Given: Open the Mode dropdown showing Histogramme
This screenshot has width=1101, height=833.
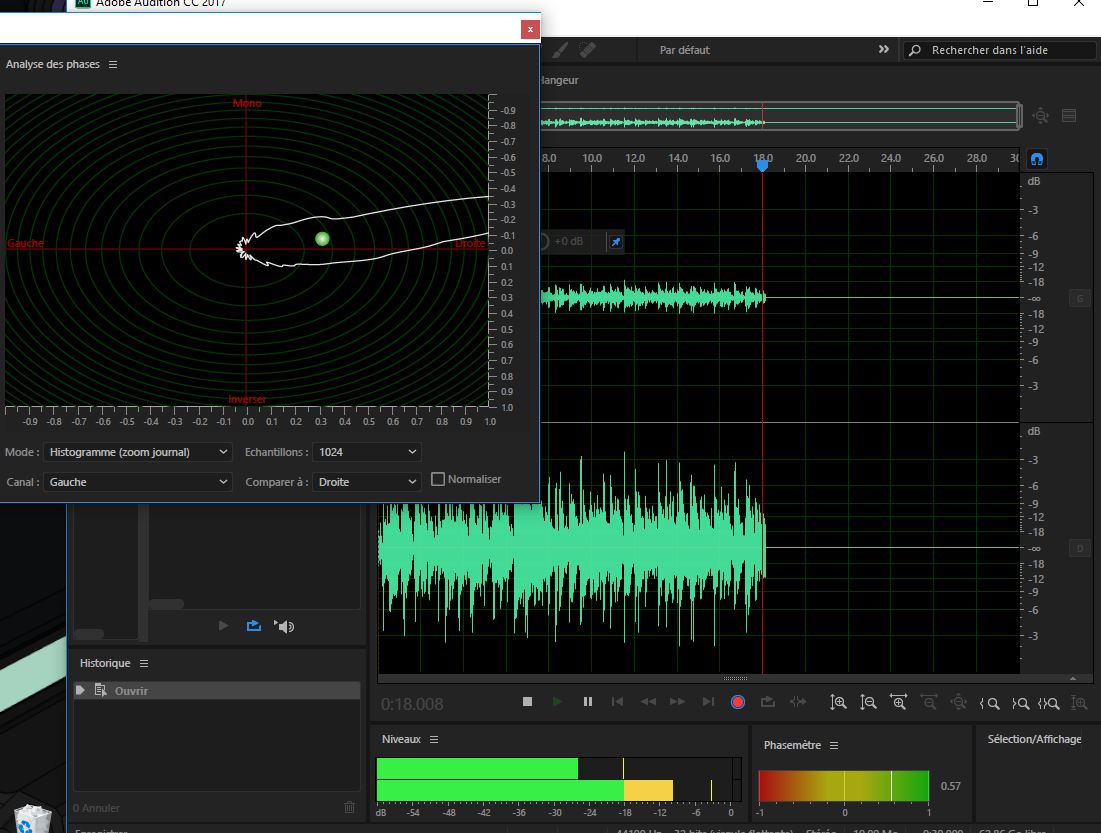Looking at the screenshot, I should point(138,452).
